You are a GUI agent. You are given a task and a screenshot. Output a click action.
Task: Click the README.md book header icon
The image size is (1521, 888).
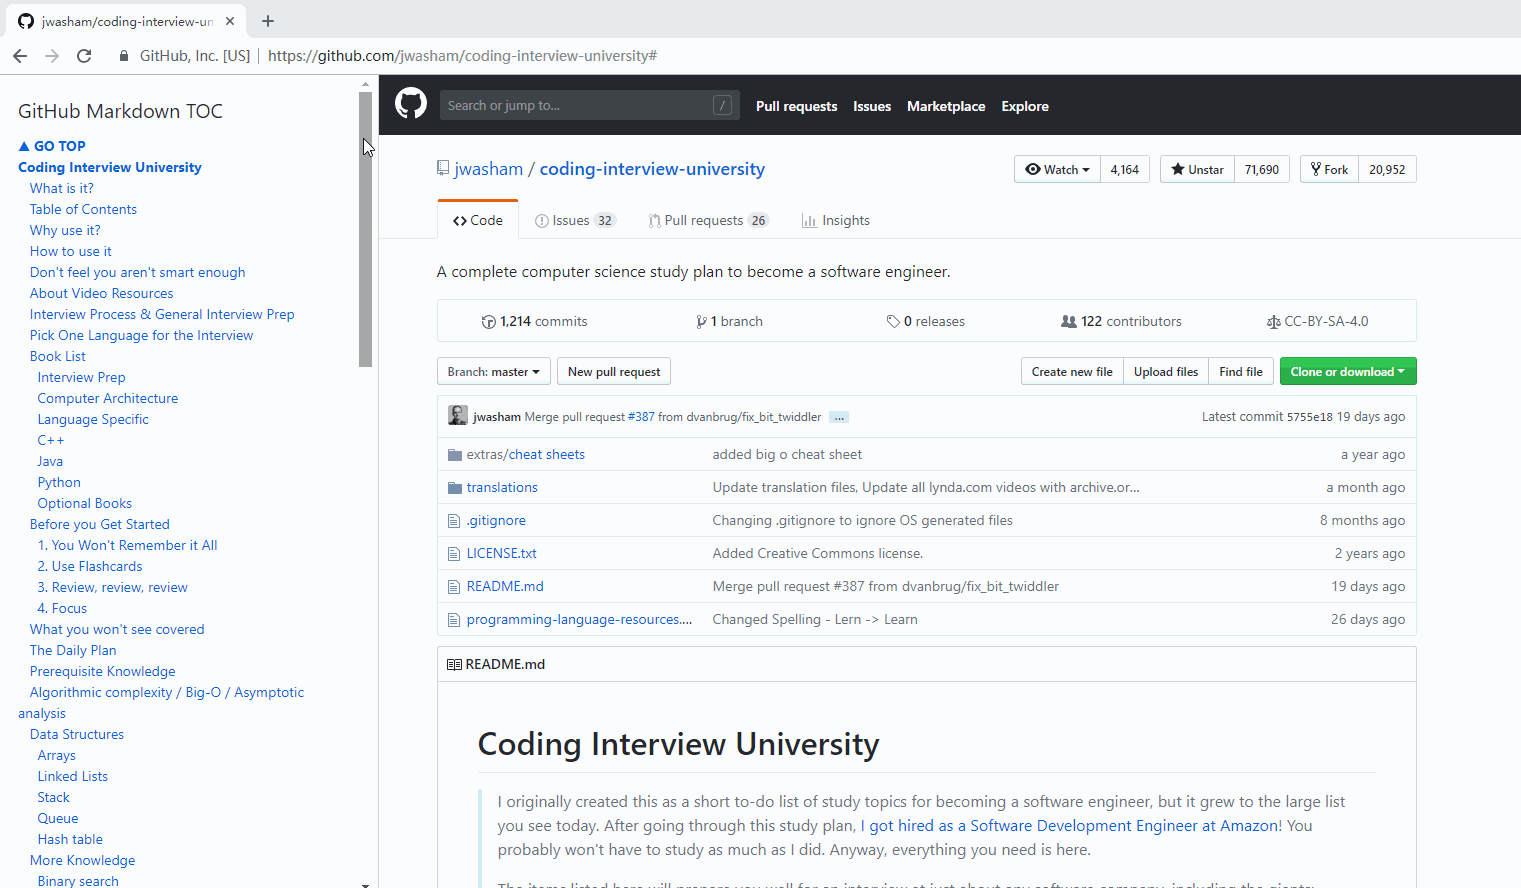(454, 665)
